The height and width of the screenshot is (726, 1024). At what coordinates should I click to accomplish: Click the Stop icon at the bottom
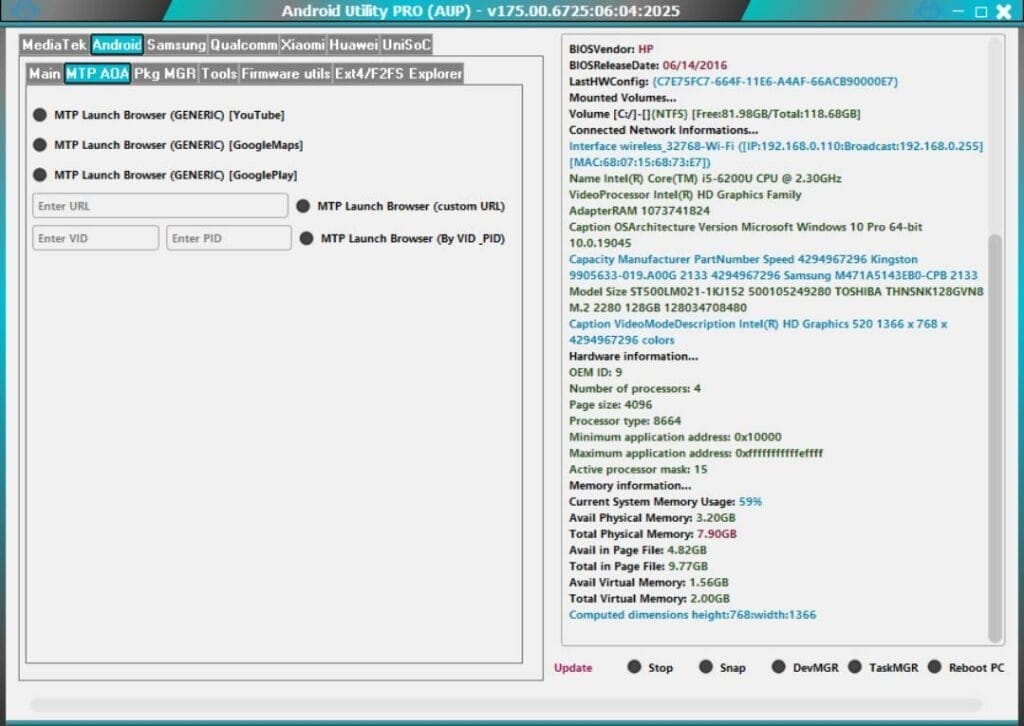tap(634, 667)
